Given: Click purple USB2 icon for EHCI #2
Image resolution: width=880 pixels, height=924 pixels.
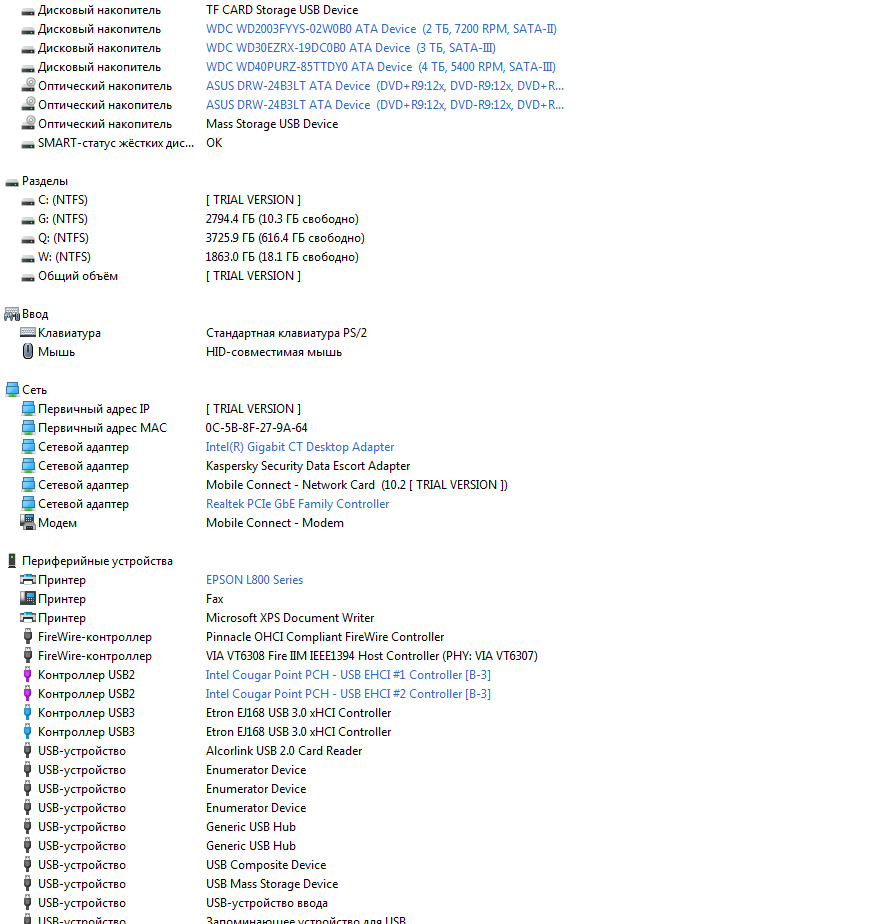Looking at the screenshot, I should (x=28, y=694).
